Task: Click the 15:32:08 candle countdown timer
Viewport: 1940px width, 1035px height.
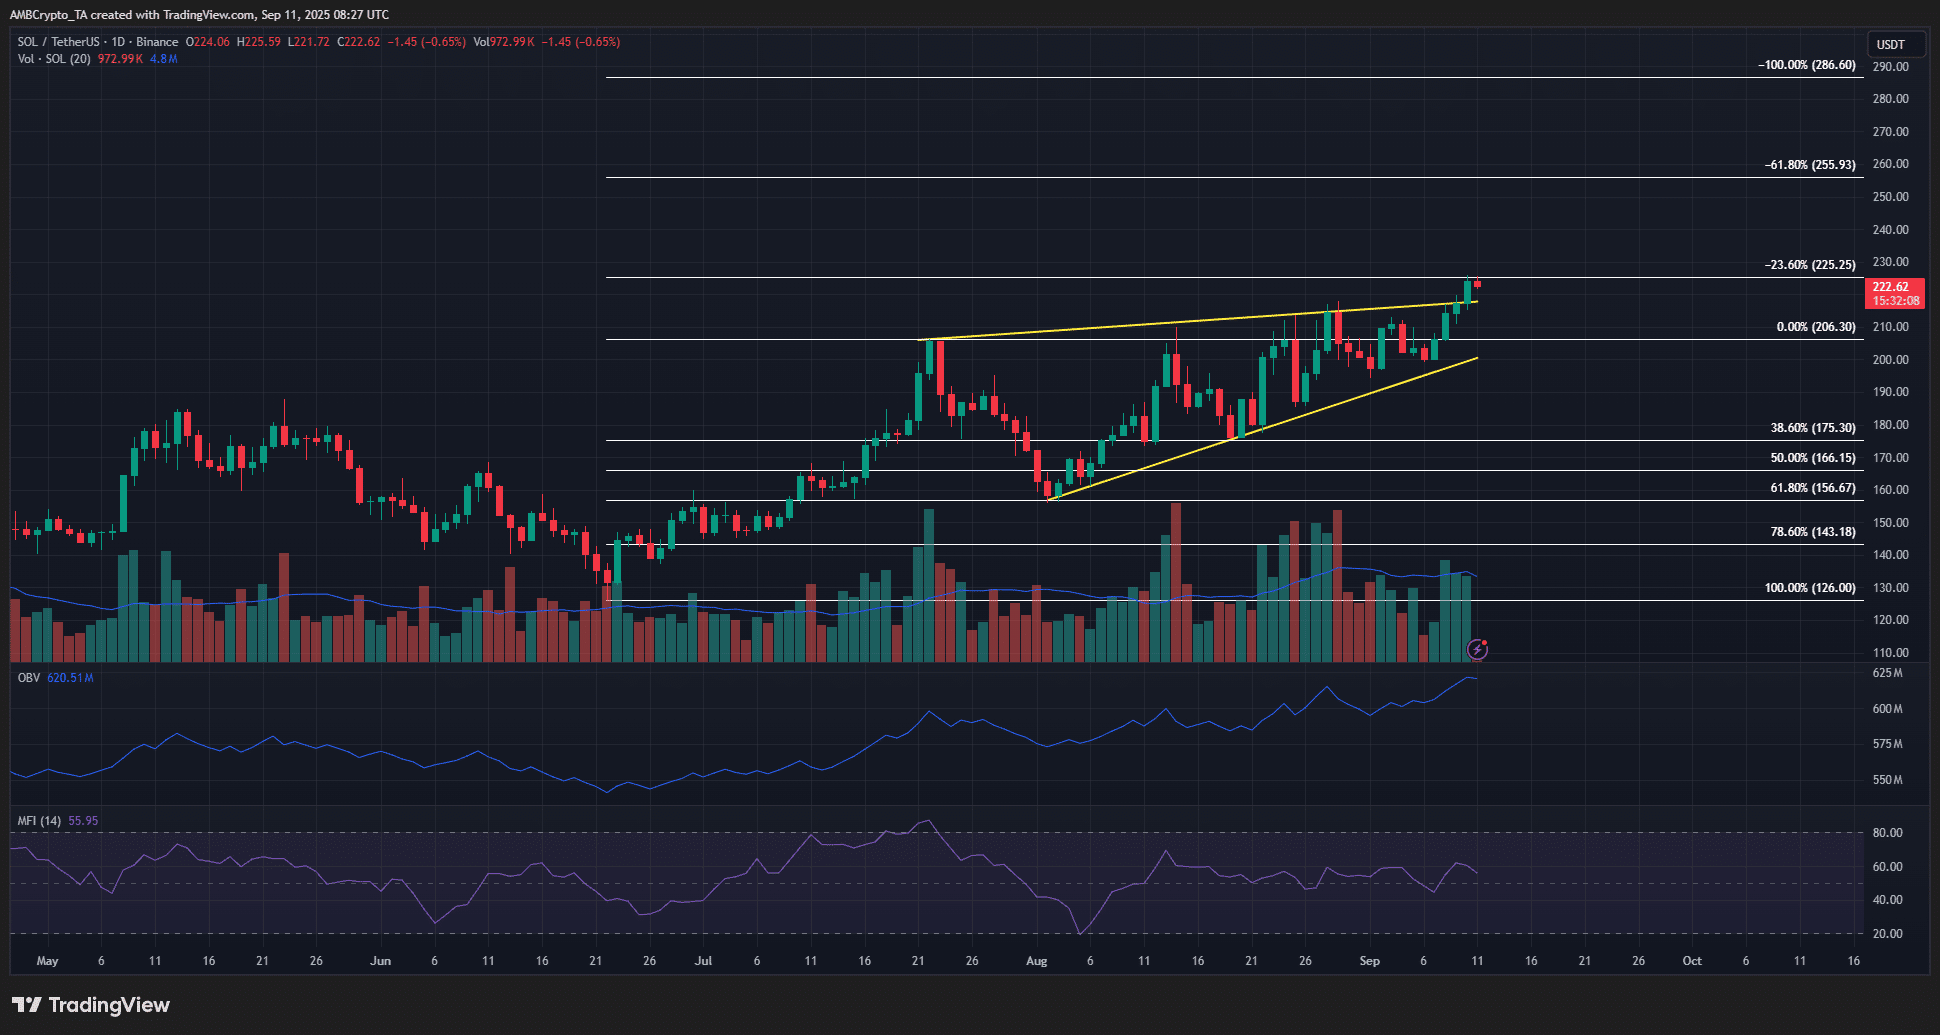Action: (x=1895, y=299)
